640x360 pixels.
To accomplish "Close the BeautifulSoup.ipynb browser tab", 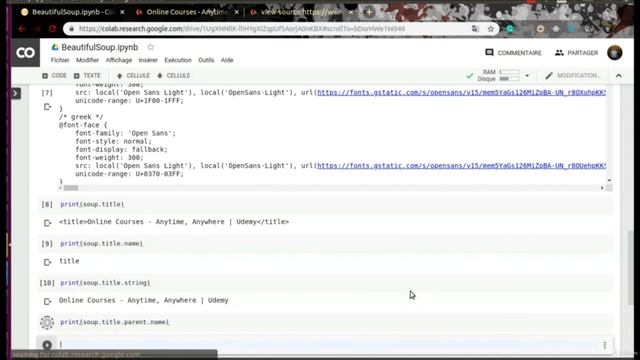I will click(122, 12).
